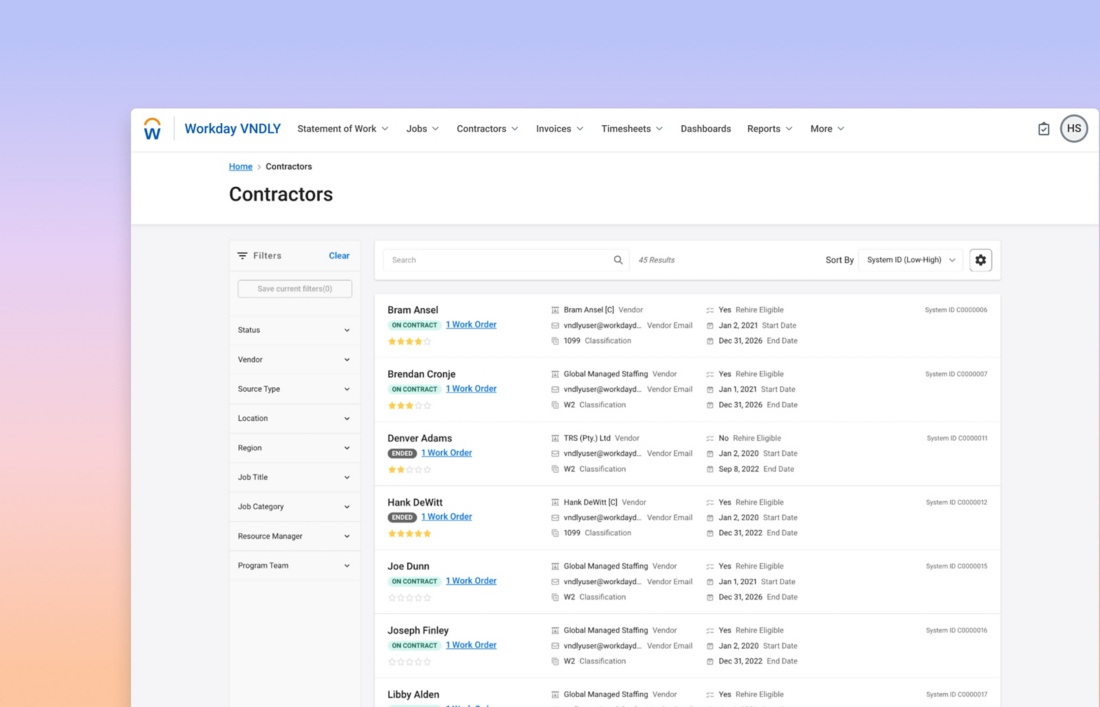Click the calendar icon beside Jan 2, 2021
Screen dimensions: 1100x707
click(x=710, y=326)
